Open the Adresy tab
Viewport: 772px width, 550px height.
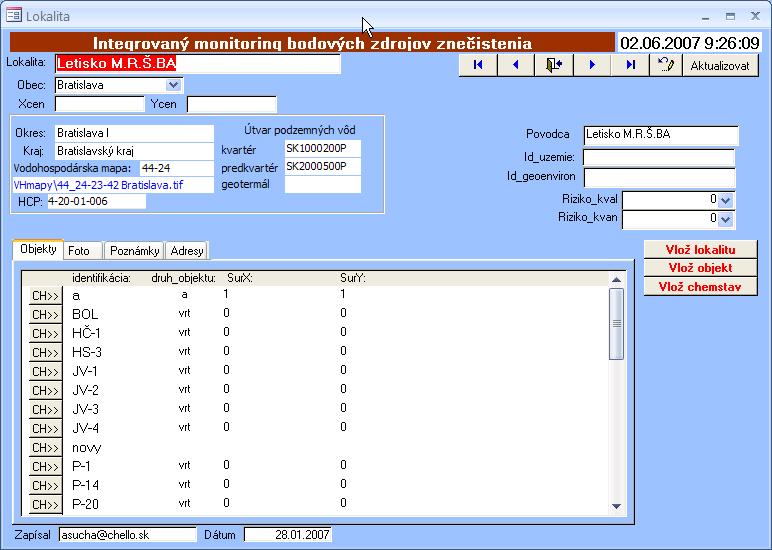187,251
